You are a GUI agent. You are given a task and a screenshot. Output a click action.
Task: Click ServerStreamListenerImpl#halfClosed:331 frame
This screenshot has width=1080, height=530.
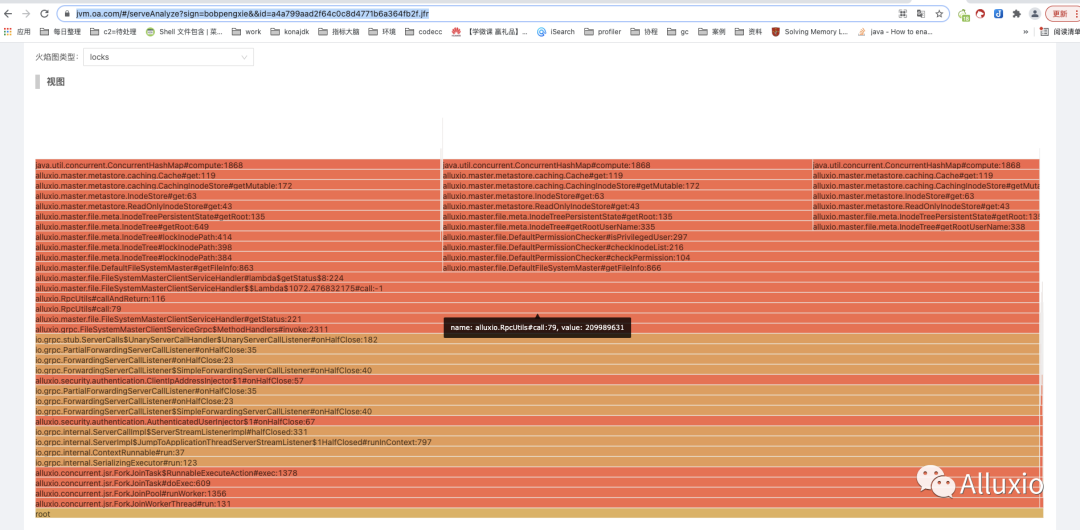point(539,432)
